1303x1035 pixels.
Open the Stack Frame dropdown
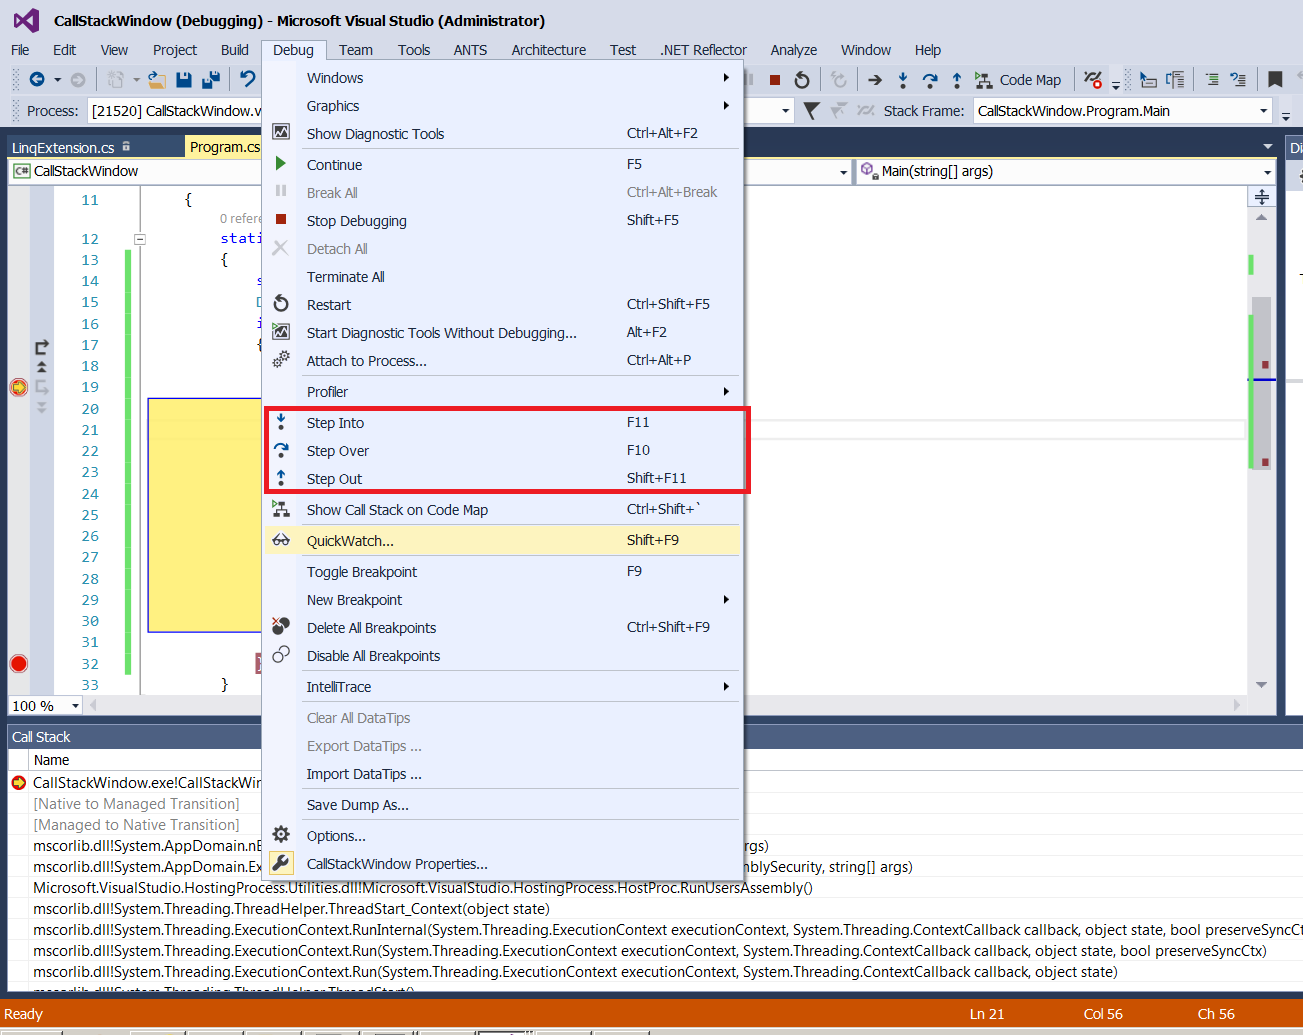point(1263,111)
